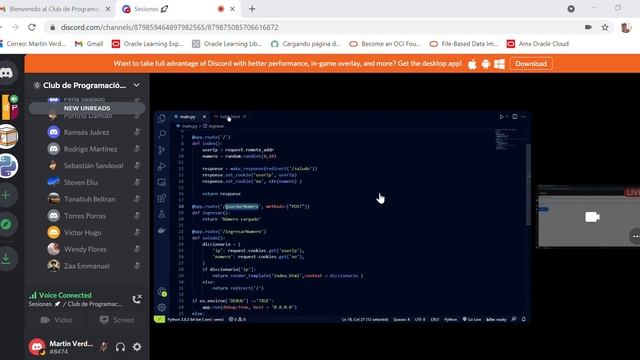This screenshot has width=640, height=360.
Task: Share your screen with the Screen button
Action: click(x=117, y=320)
